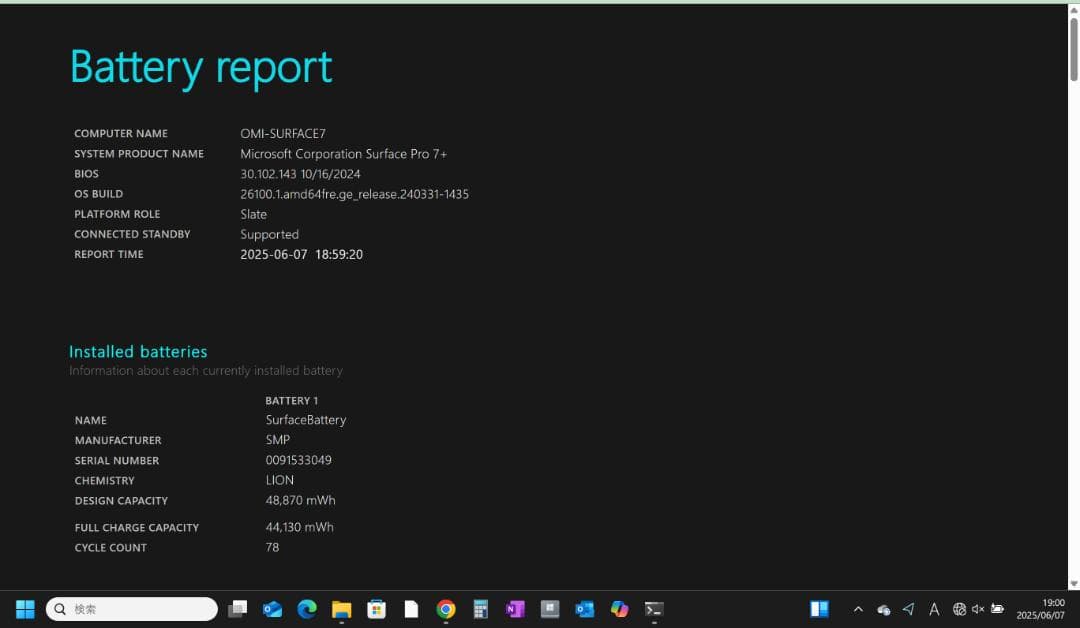Select the computer name 'OMI-SURFACE7'

tap(283, 134)
